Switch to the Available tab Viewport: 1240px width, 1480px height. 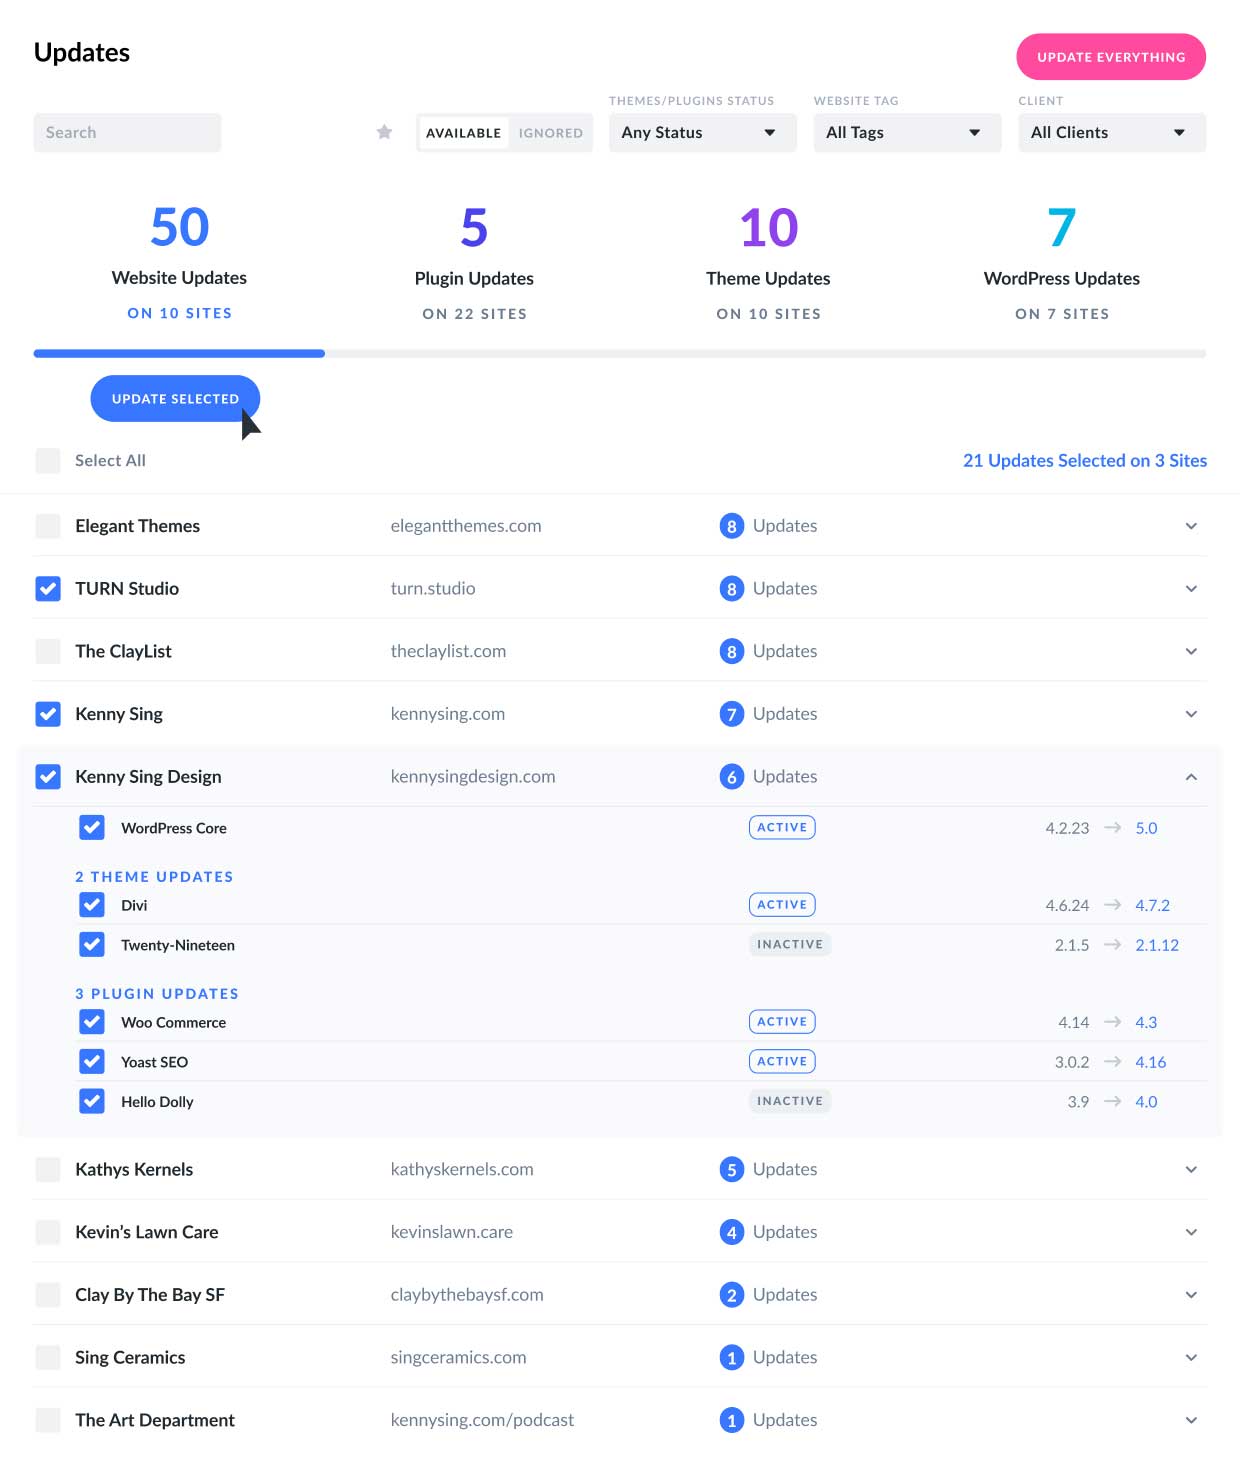463,132
